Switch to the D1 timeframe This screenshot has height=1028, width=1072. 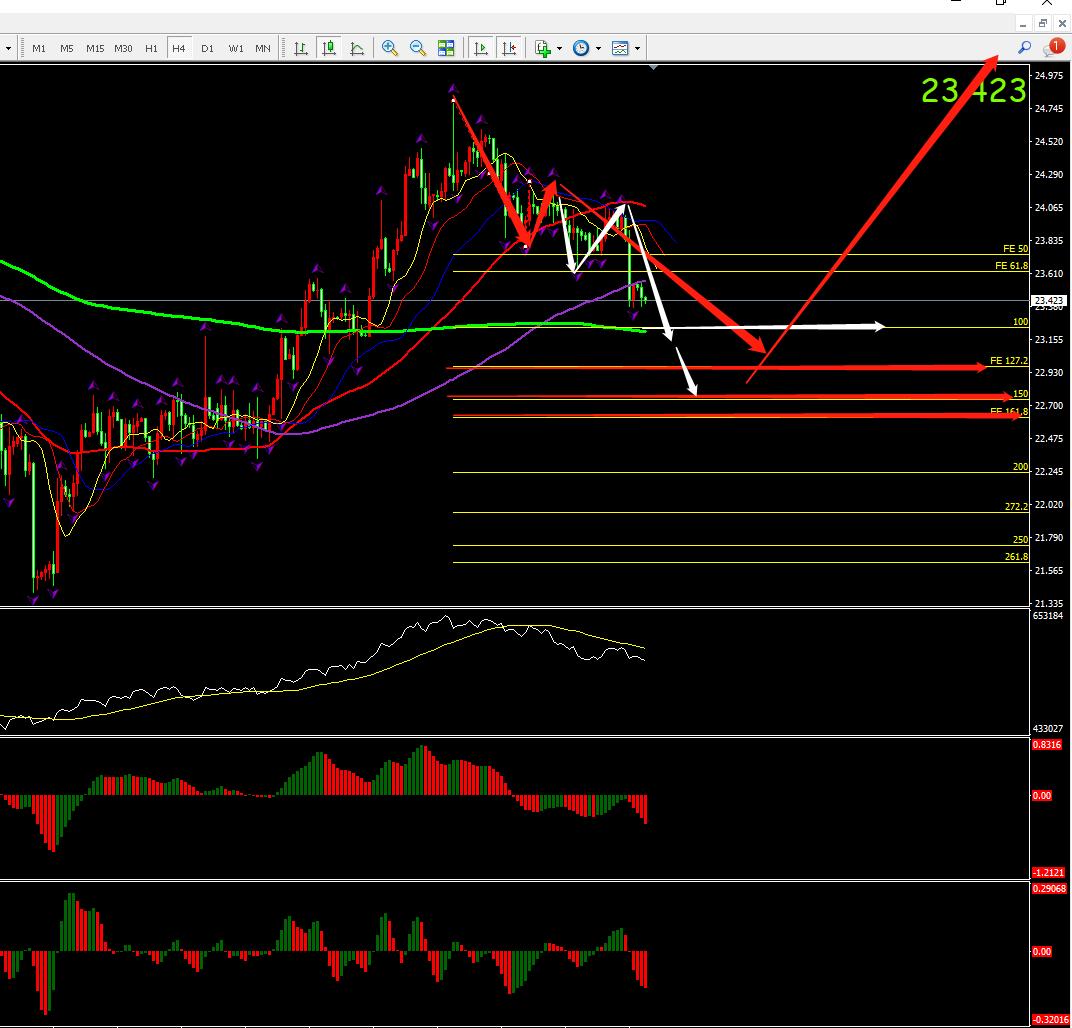[207, 48]
